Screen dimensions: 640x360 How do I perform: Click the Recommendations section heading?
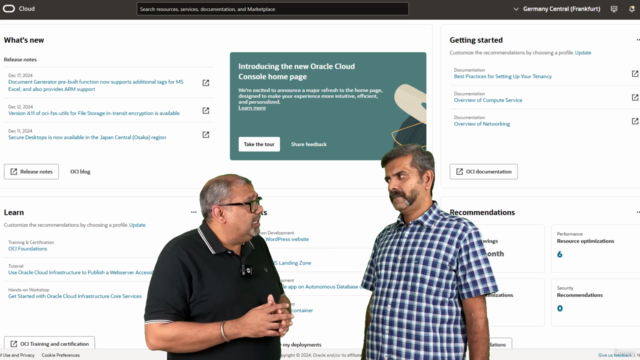point(482,212)
